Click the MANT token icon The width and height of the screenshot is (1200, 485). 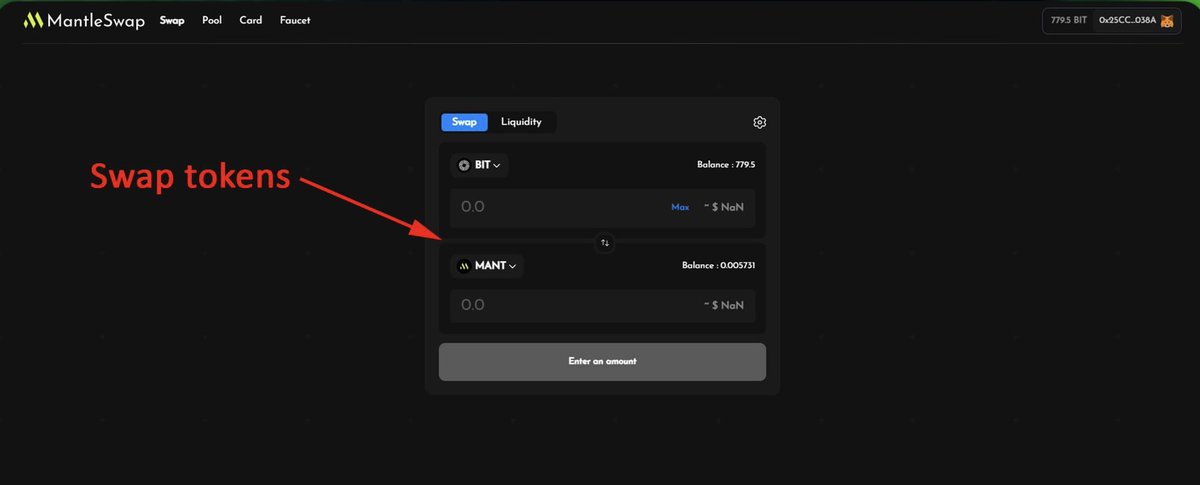[x=464, y=266]
